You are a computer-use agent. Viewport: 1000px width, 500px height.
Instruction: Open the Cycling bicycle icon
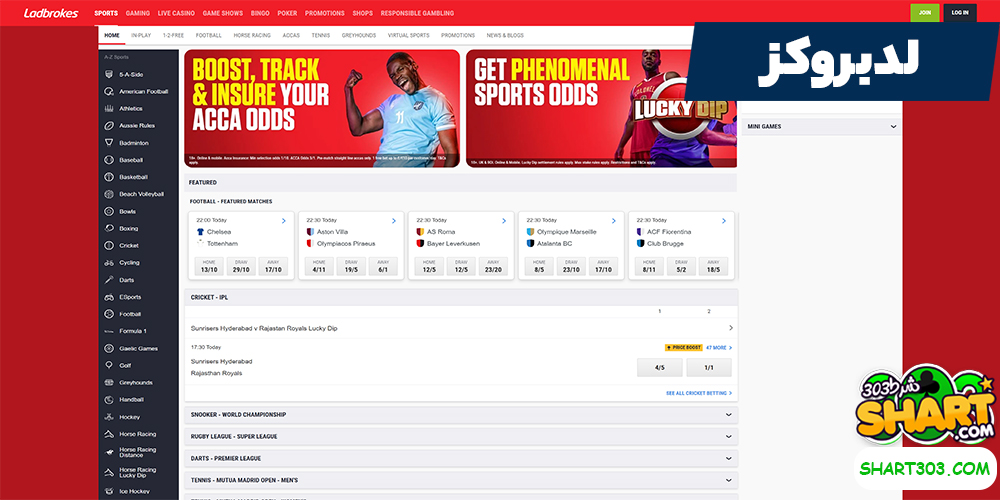(109, 263)
